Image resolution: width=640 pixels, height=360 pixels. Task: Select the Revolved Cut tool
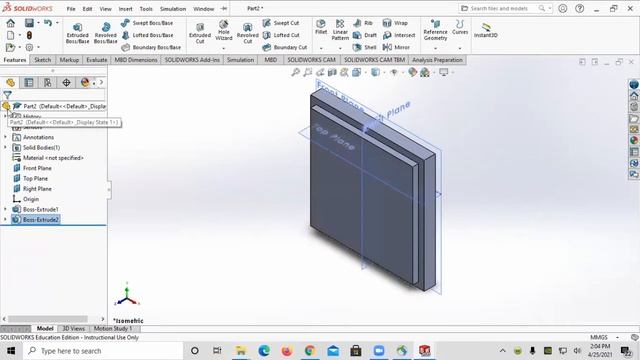pyautogui.click(x=247, y=33)
